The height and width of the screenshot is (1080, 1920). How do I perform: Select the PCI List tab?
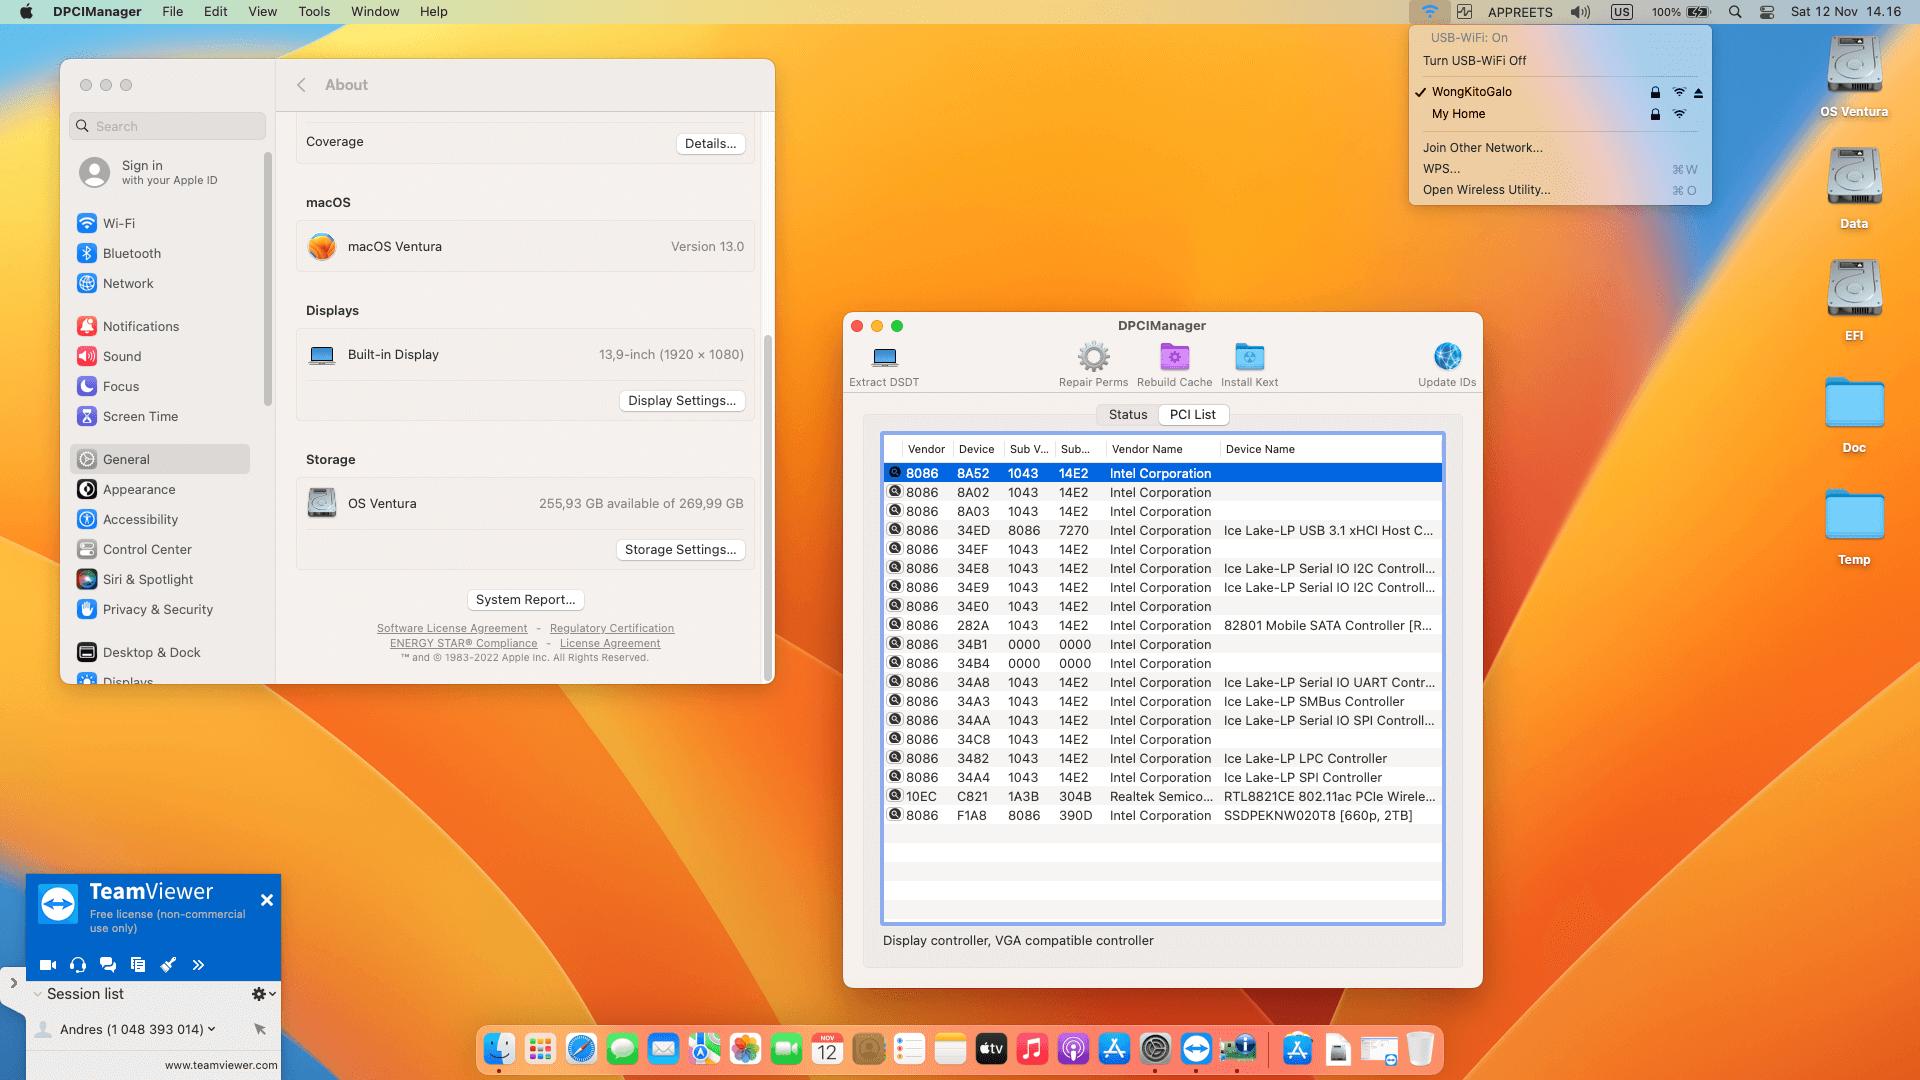(x=1193, y=415)
